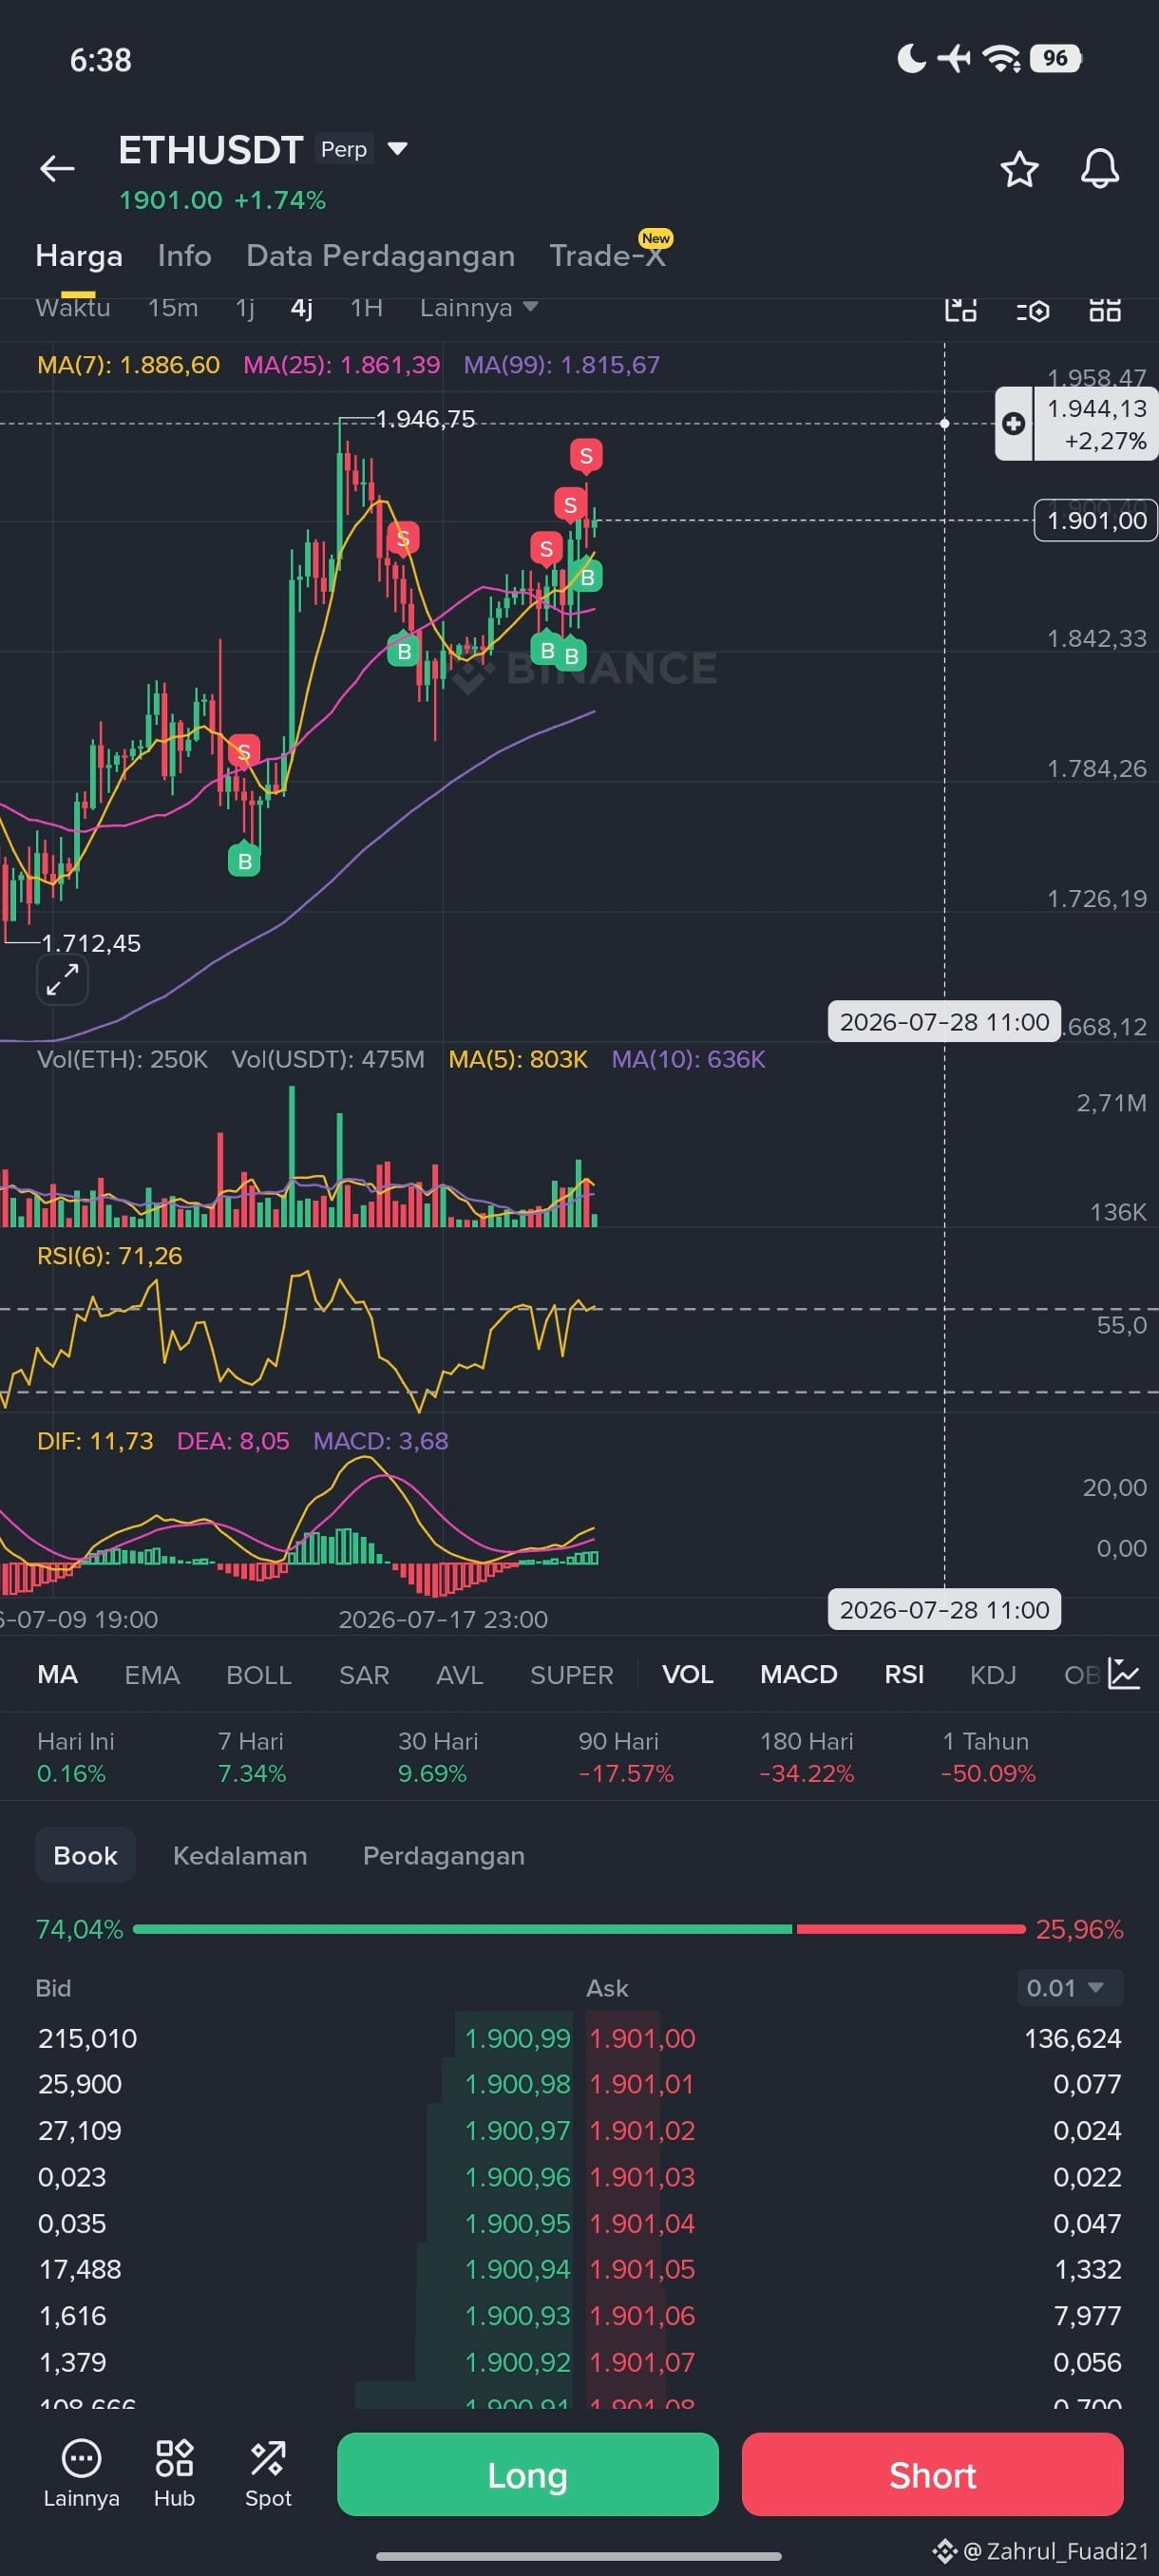Select bid price 1.900,94
The height and width of the screenshot is (2576, 1159).
517,2269
